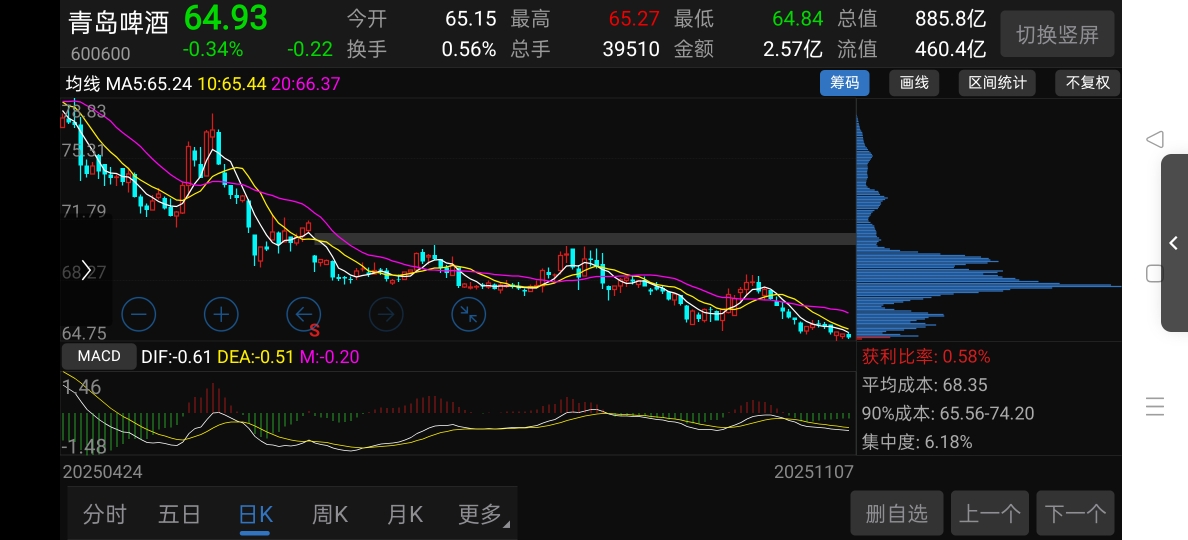The image size is (1188, 540).
Task: Tap M:-0.20 MACD value
Action: coord(329,357)
